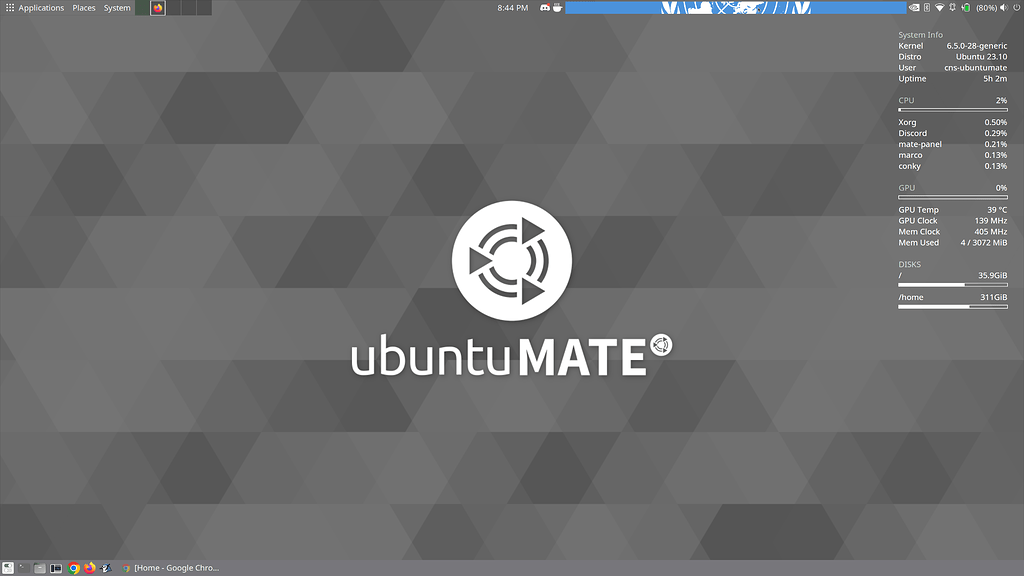This screenshot has height=576, width=1024.
Task: Click the GPU Temp 39 °C reading
Action: 953,210
